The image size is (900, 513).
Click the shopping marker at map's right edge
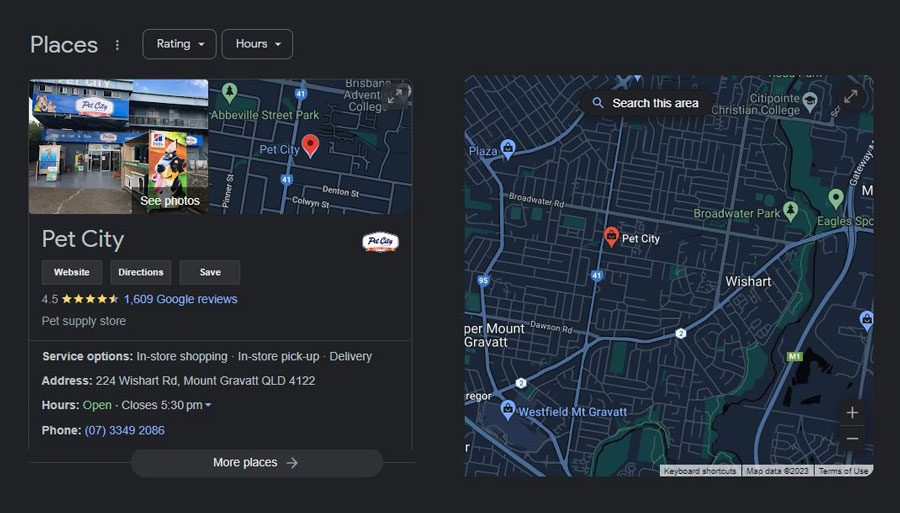coord(866,319)
